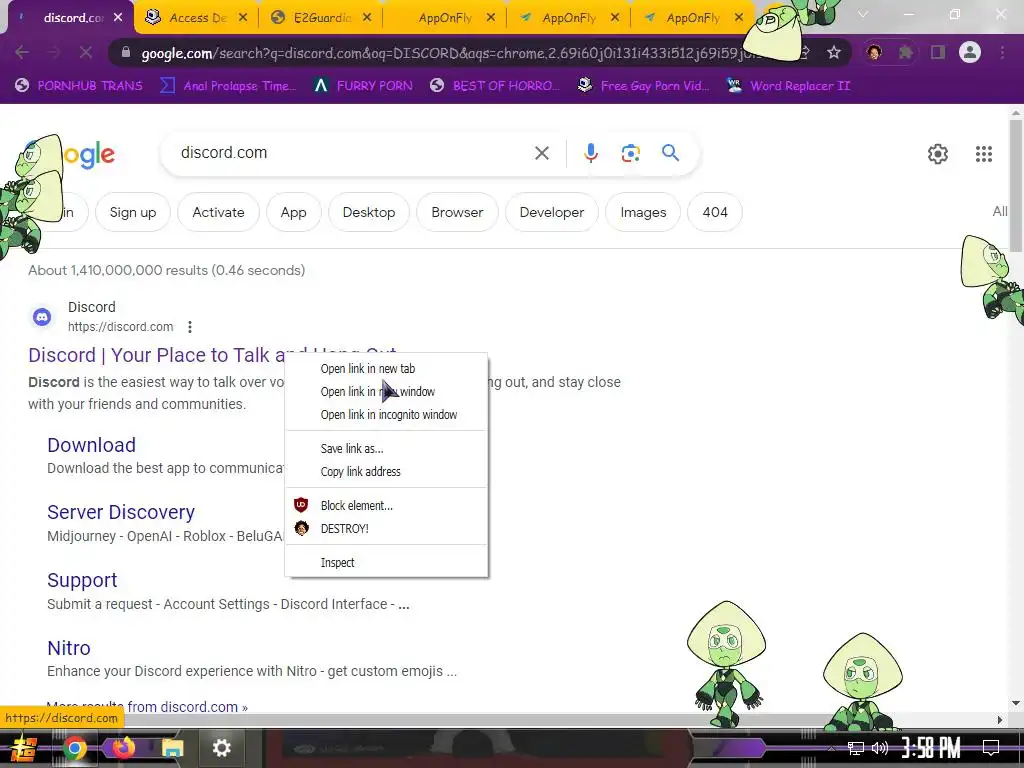This screenshot has height=768, width=1024.
Task: Filter results by Activate chip
Action: pos(218,212)
